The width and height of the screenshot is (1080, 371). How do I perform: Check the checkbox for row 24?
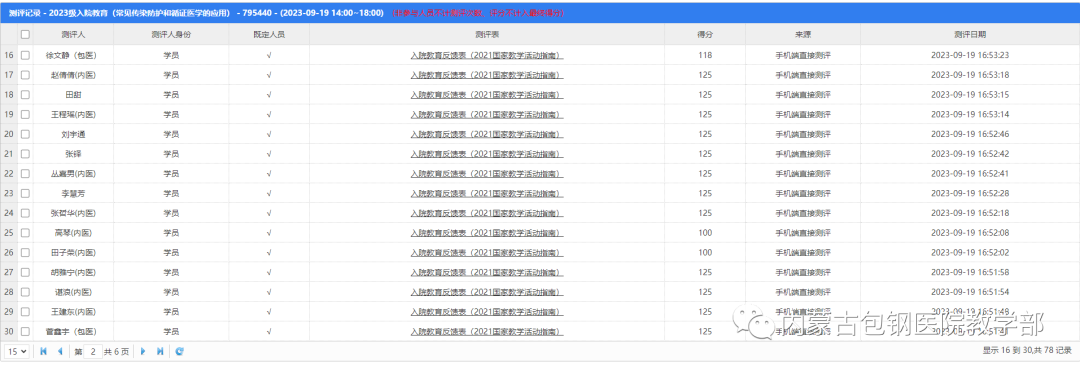pos(25,213)
